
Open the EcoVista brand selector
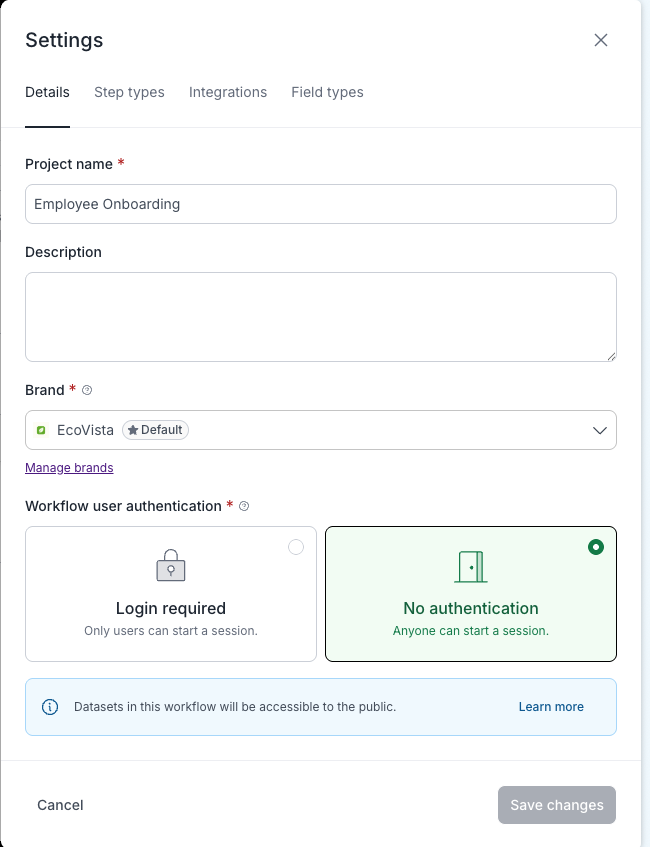[320, 430]
